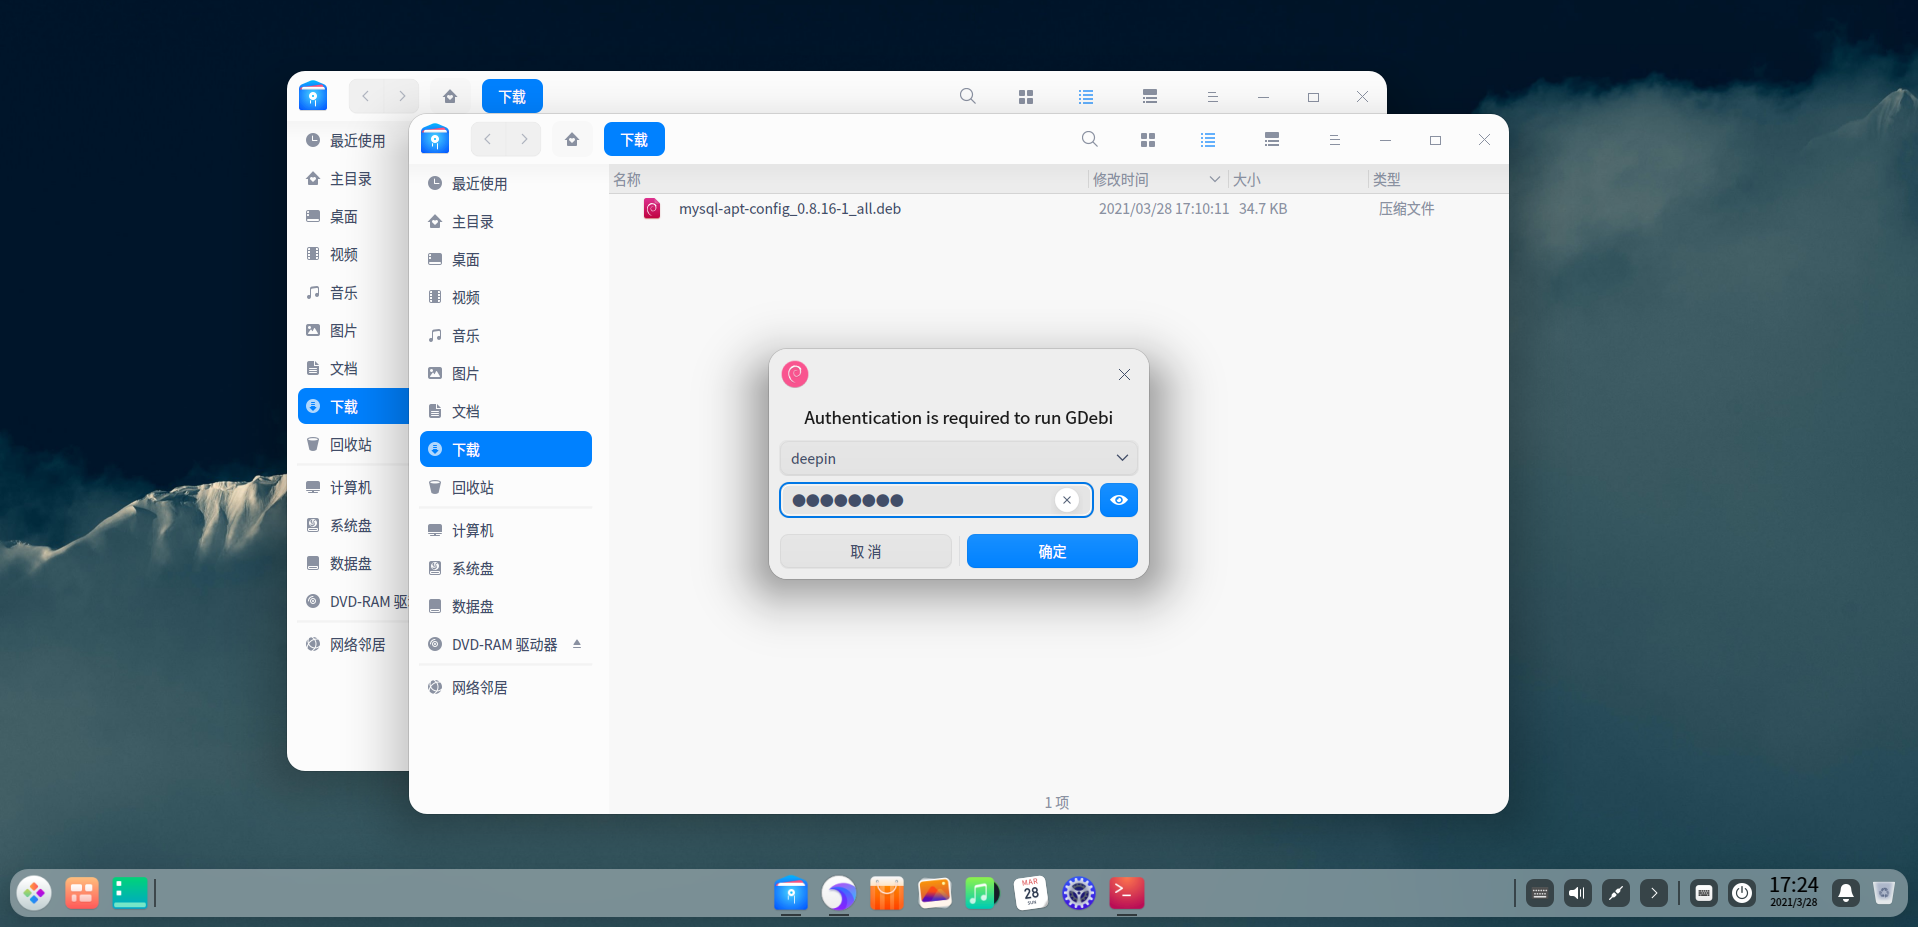Select 最近使用 in the rear window sidebar
1918x927 pixels.
(x=353, y=140)
